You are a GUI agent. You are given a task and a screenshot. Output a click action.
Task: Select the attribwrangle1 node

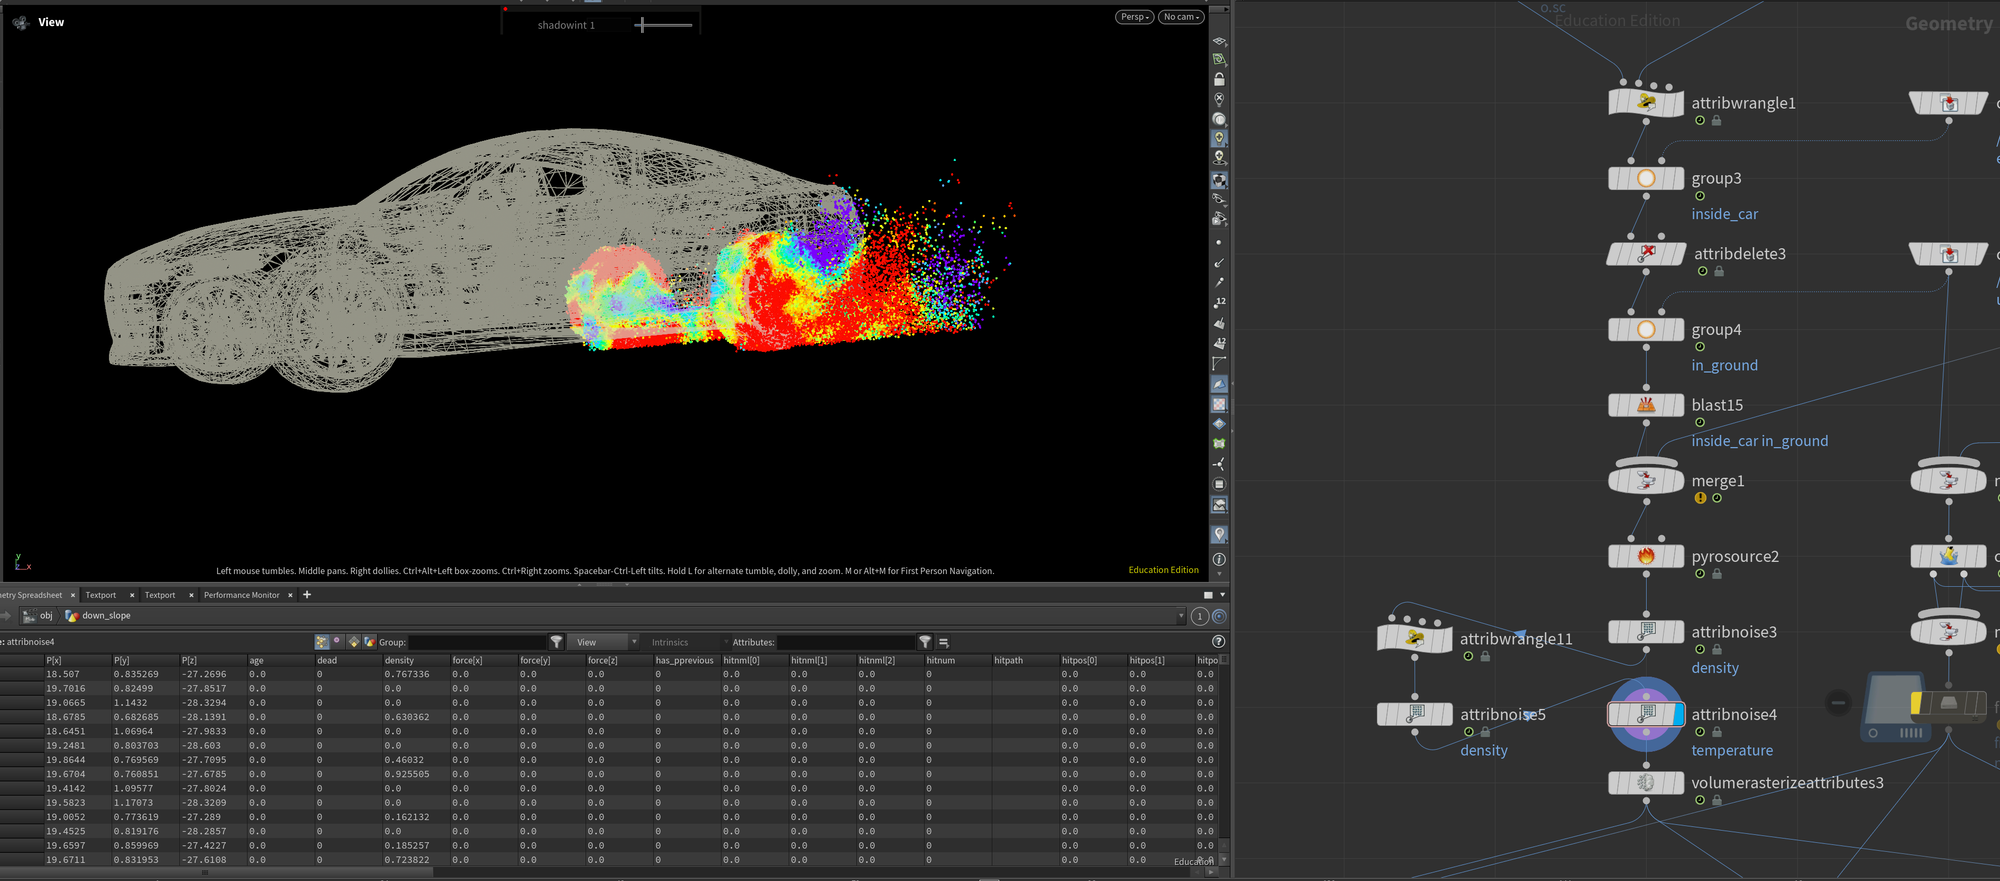[x=1646, y=103]
